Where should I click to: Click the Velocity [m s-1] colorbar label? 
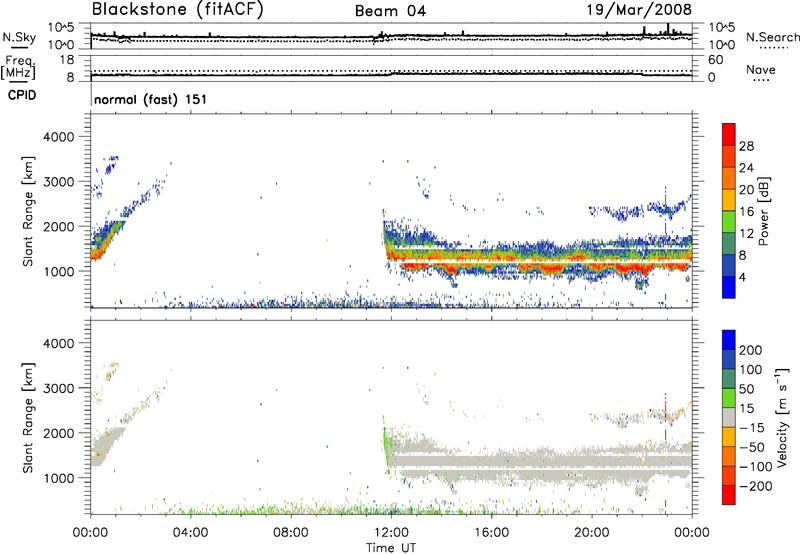pos(782,418)
